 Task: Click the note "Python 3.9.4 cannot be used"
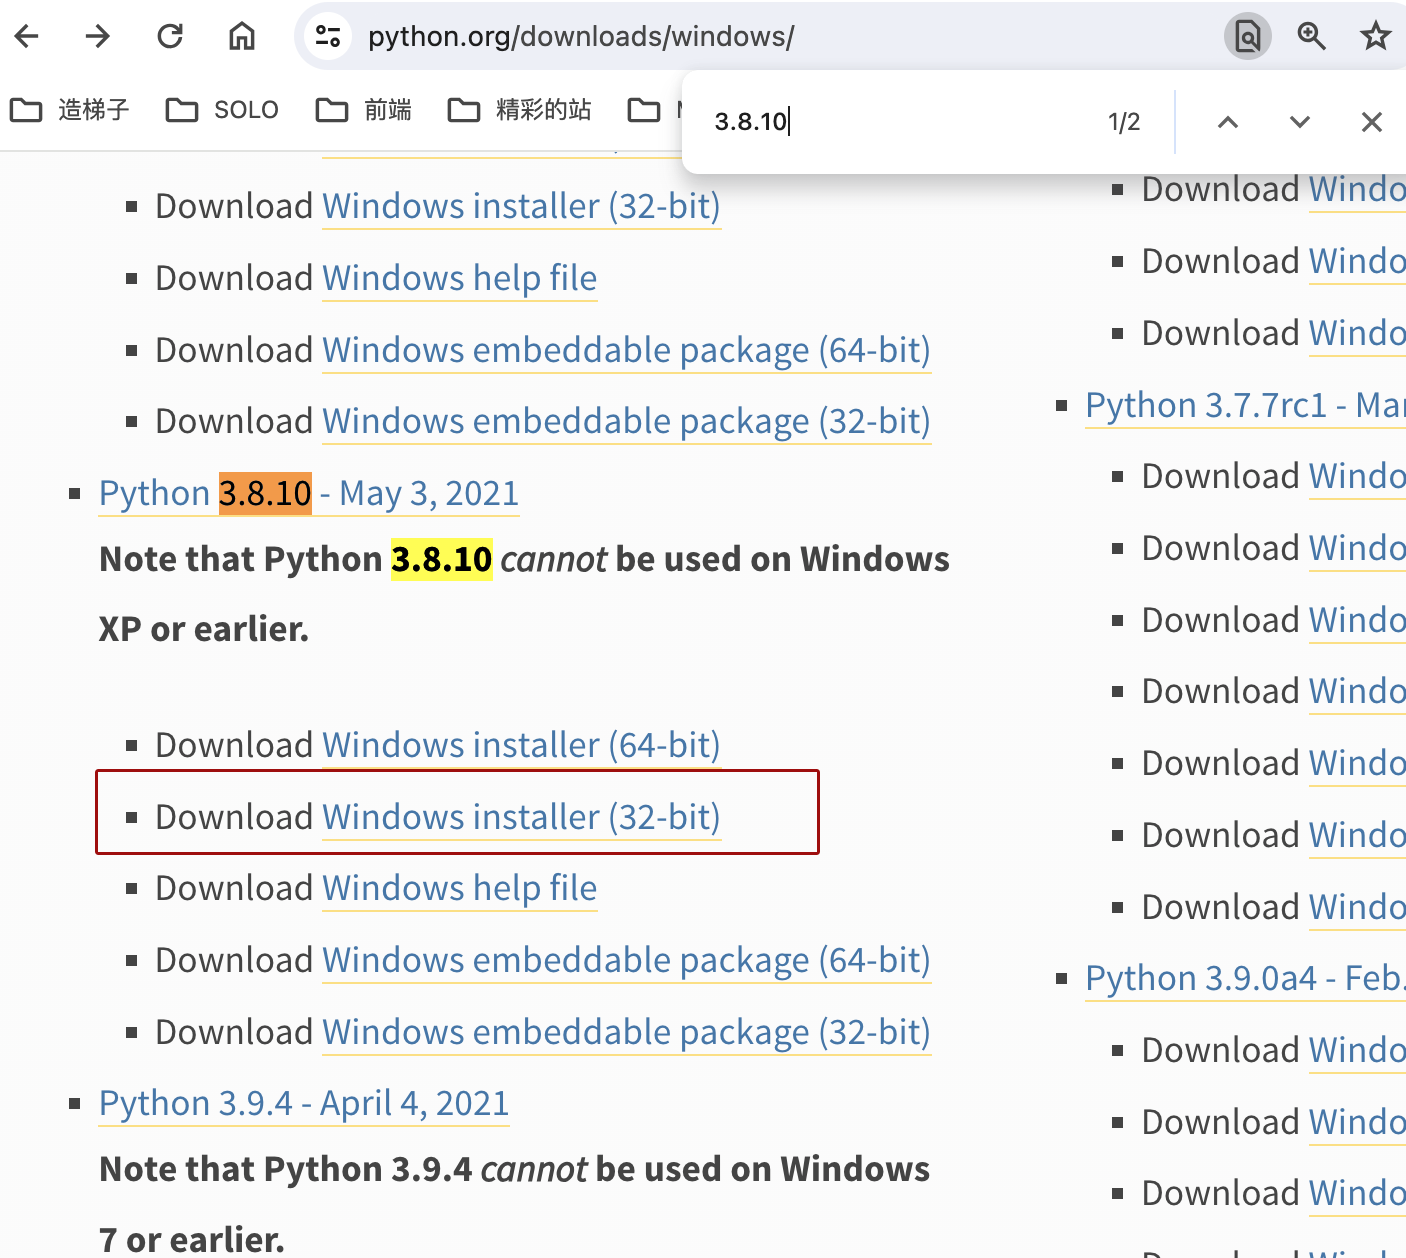tap(514, 1204)
